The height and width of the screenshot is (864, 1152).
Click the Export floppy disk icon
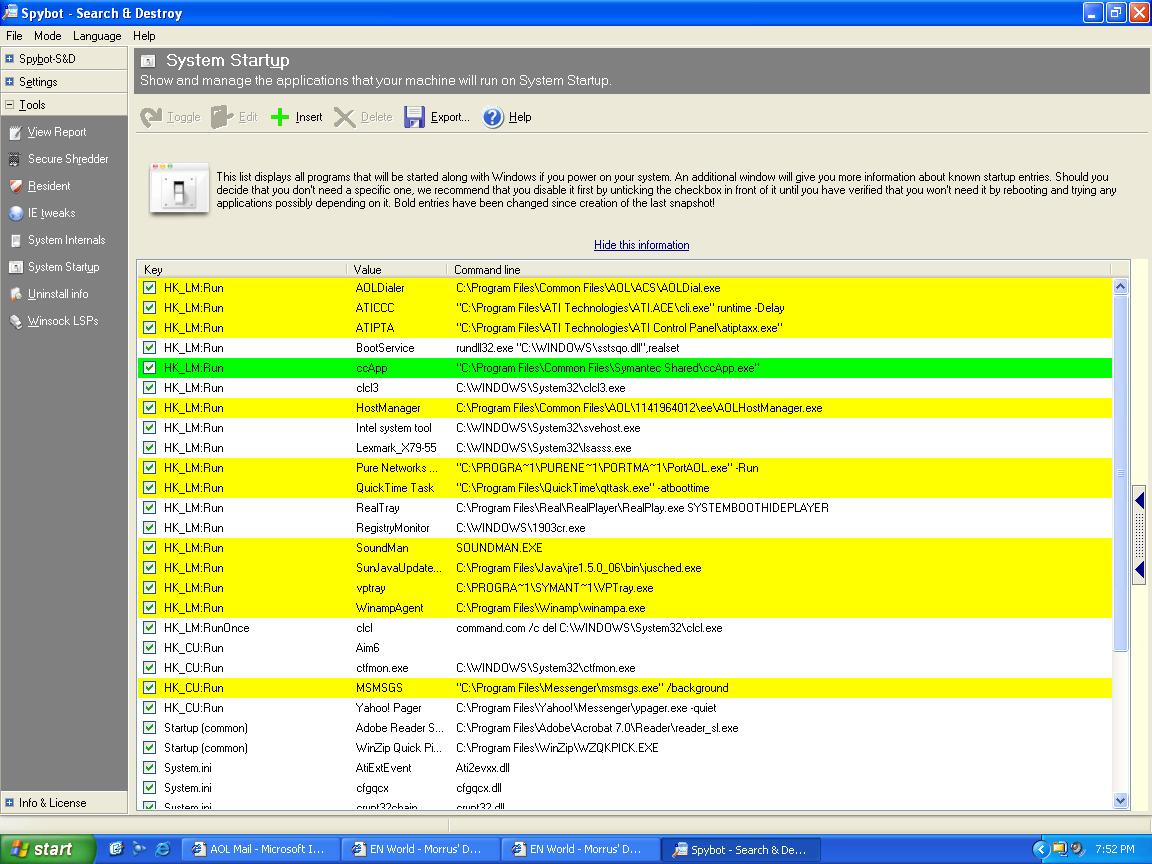coord(414,117)
